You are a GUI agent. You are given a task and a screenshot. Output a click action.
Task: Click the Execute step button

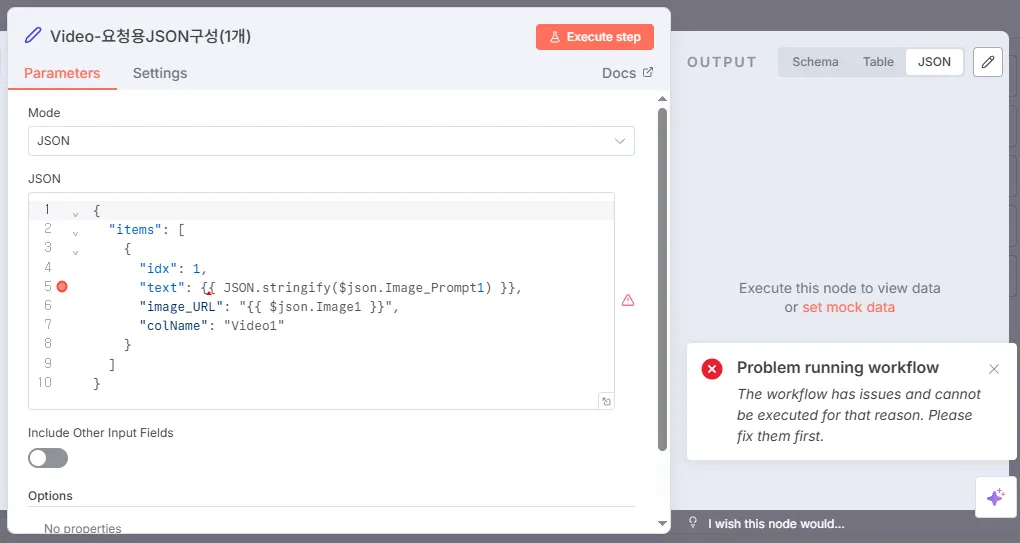(595, 37)
